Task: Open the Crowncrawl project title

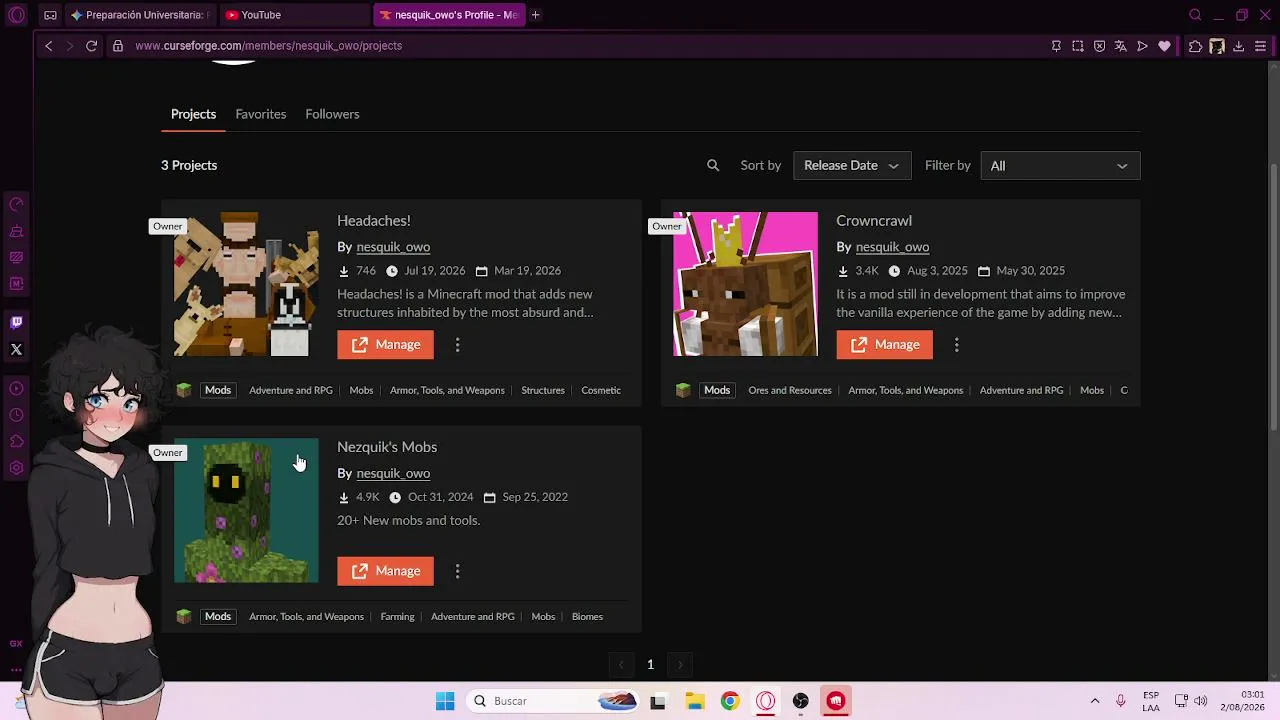Action: point(874,221)
